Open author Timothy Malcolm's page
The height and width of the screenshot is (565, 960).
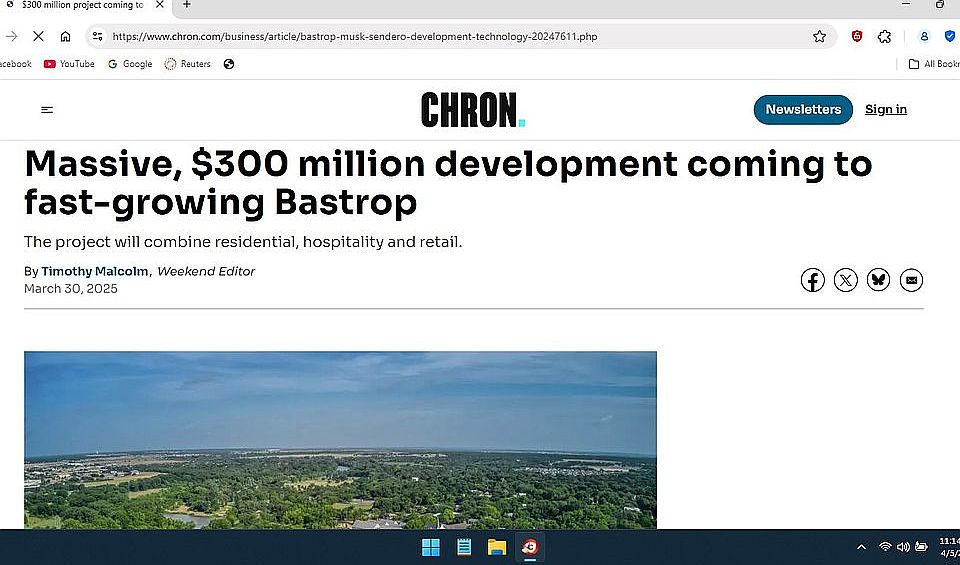(x=95, y=271)
